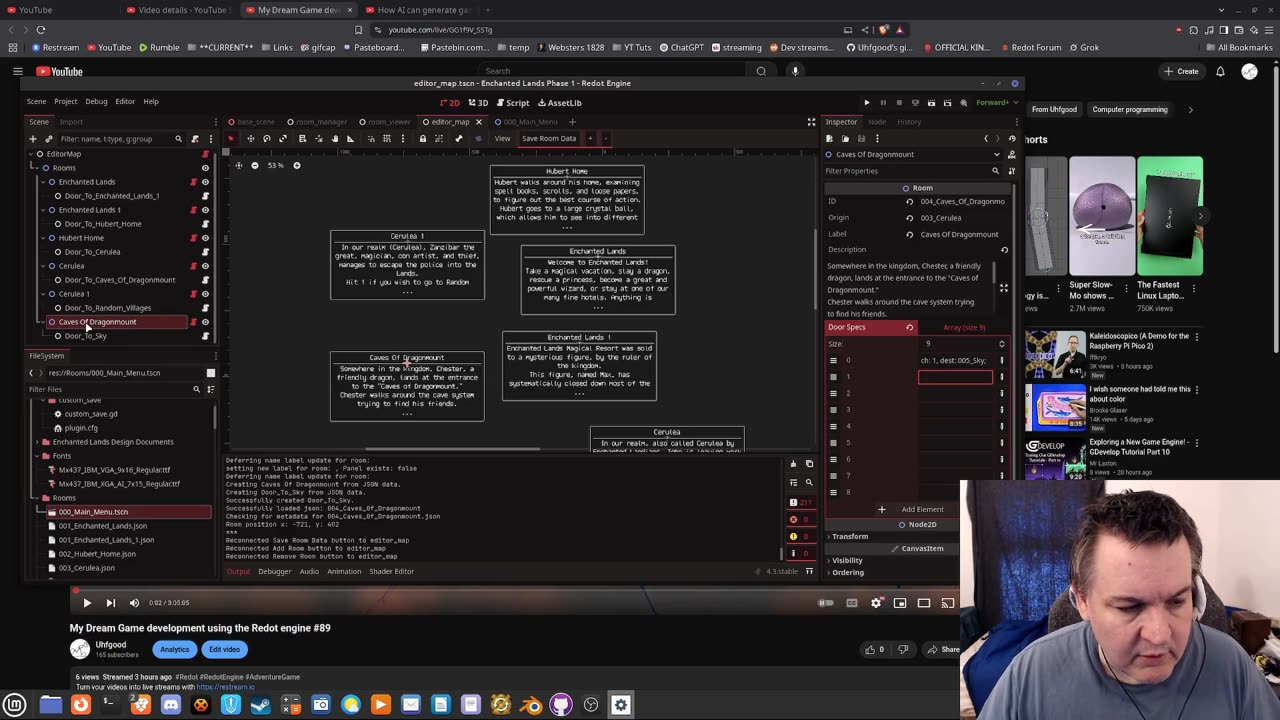Open the AssetLib workspace
Viewport: 1280px width, 720px height.
(x=558, y=102)
